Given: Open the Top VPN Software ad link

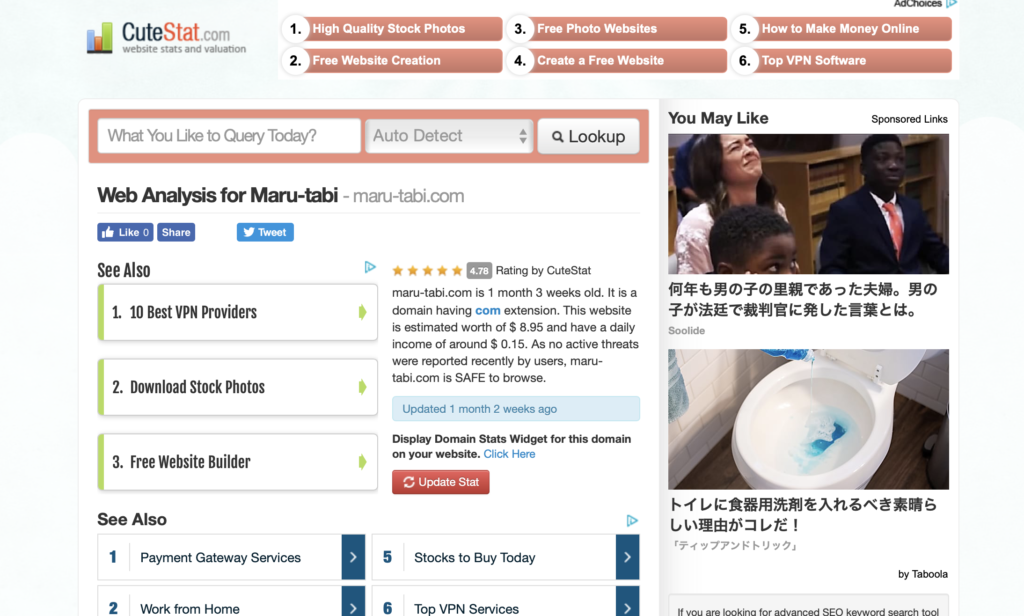Looking at the screenshot, I should tap(842, 61).
